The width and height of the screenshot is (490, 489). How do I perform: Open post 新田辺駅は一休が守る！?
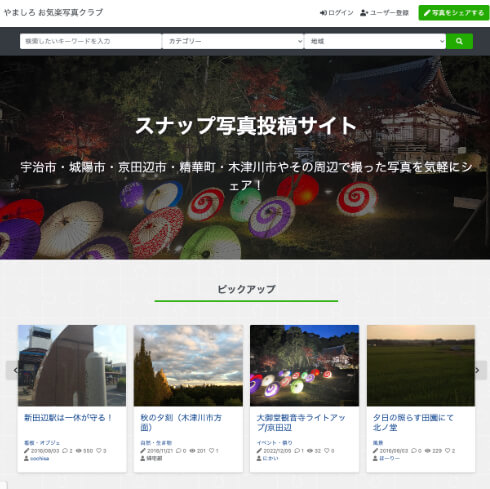pos(68,418)
